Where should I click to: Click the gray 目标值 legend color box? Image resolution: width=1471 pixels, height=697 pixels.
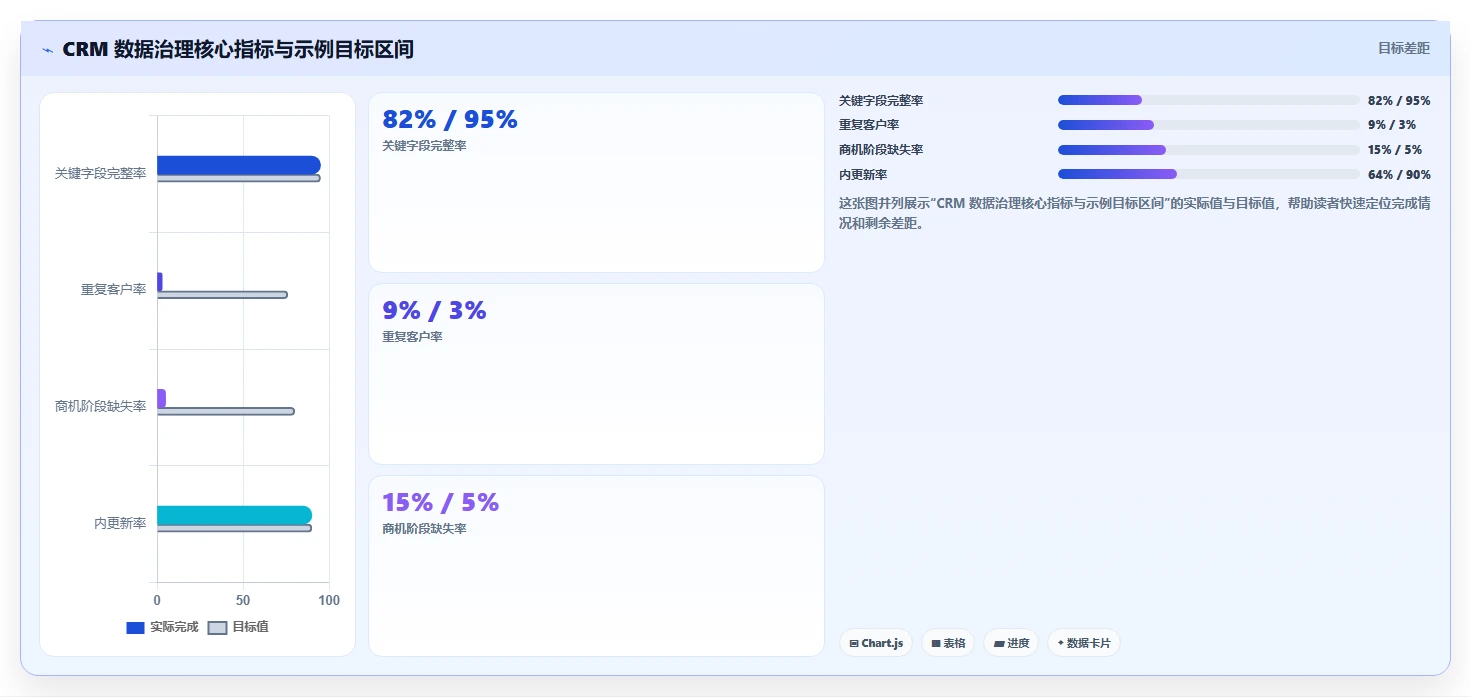(217, 628)
